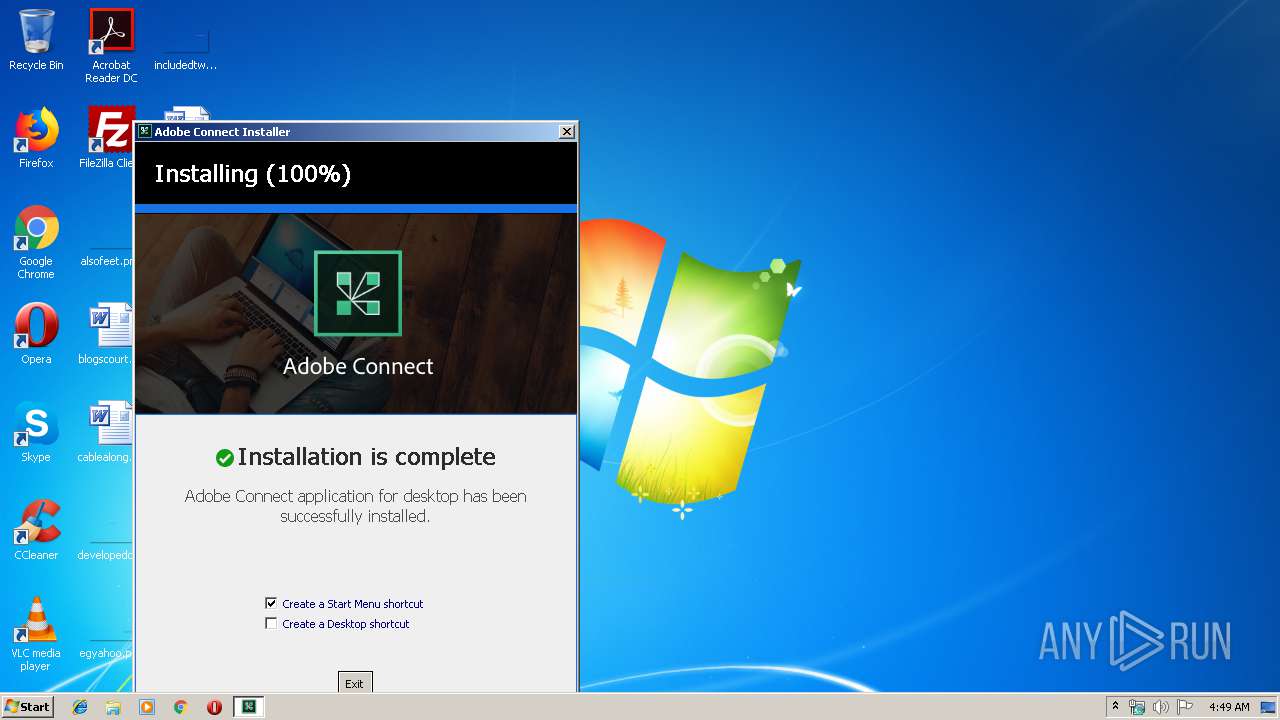Open Opera from the taskbar
Viewport: 1280px width, 720px height.
[214, 707]
